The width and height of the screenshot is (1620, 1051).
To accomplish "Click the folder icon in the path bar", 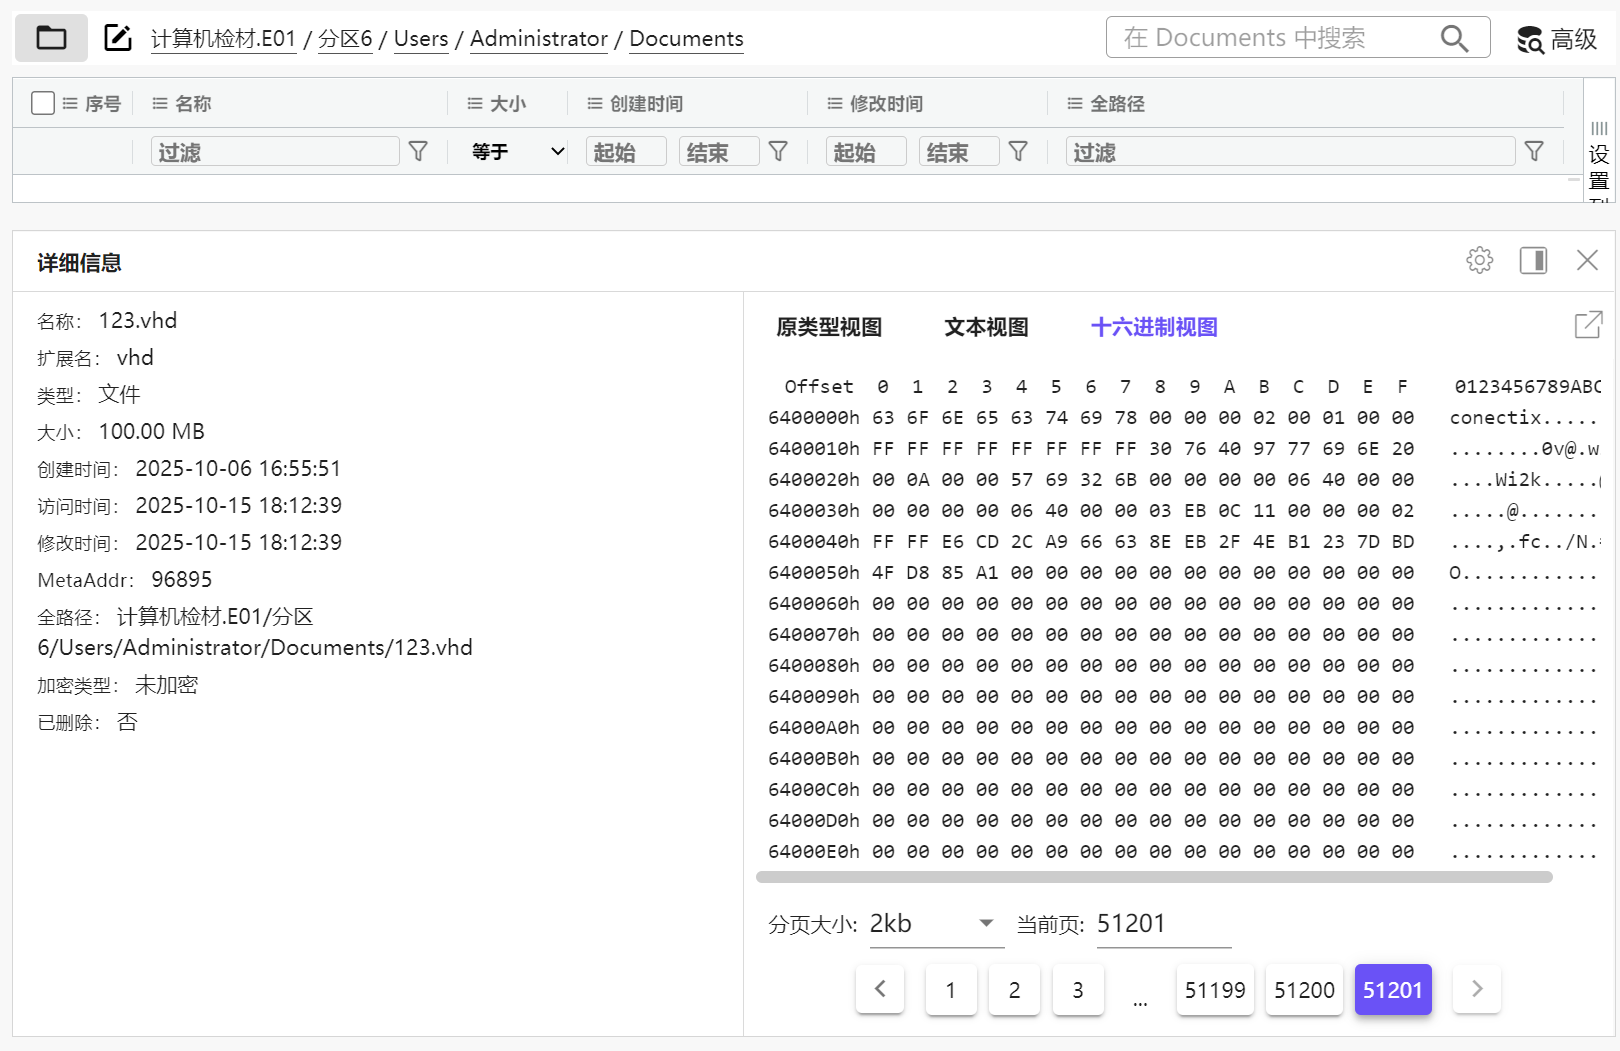I will pos(51,39).
